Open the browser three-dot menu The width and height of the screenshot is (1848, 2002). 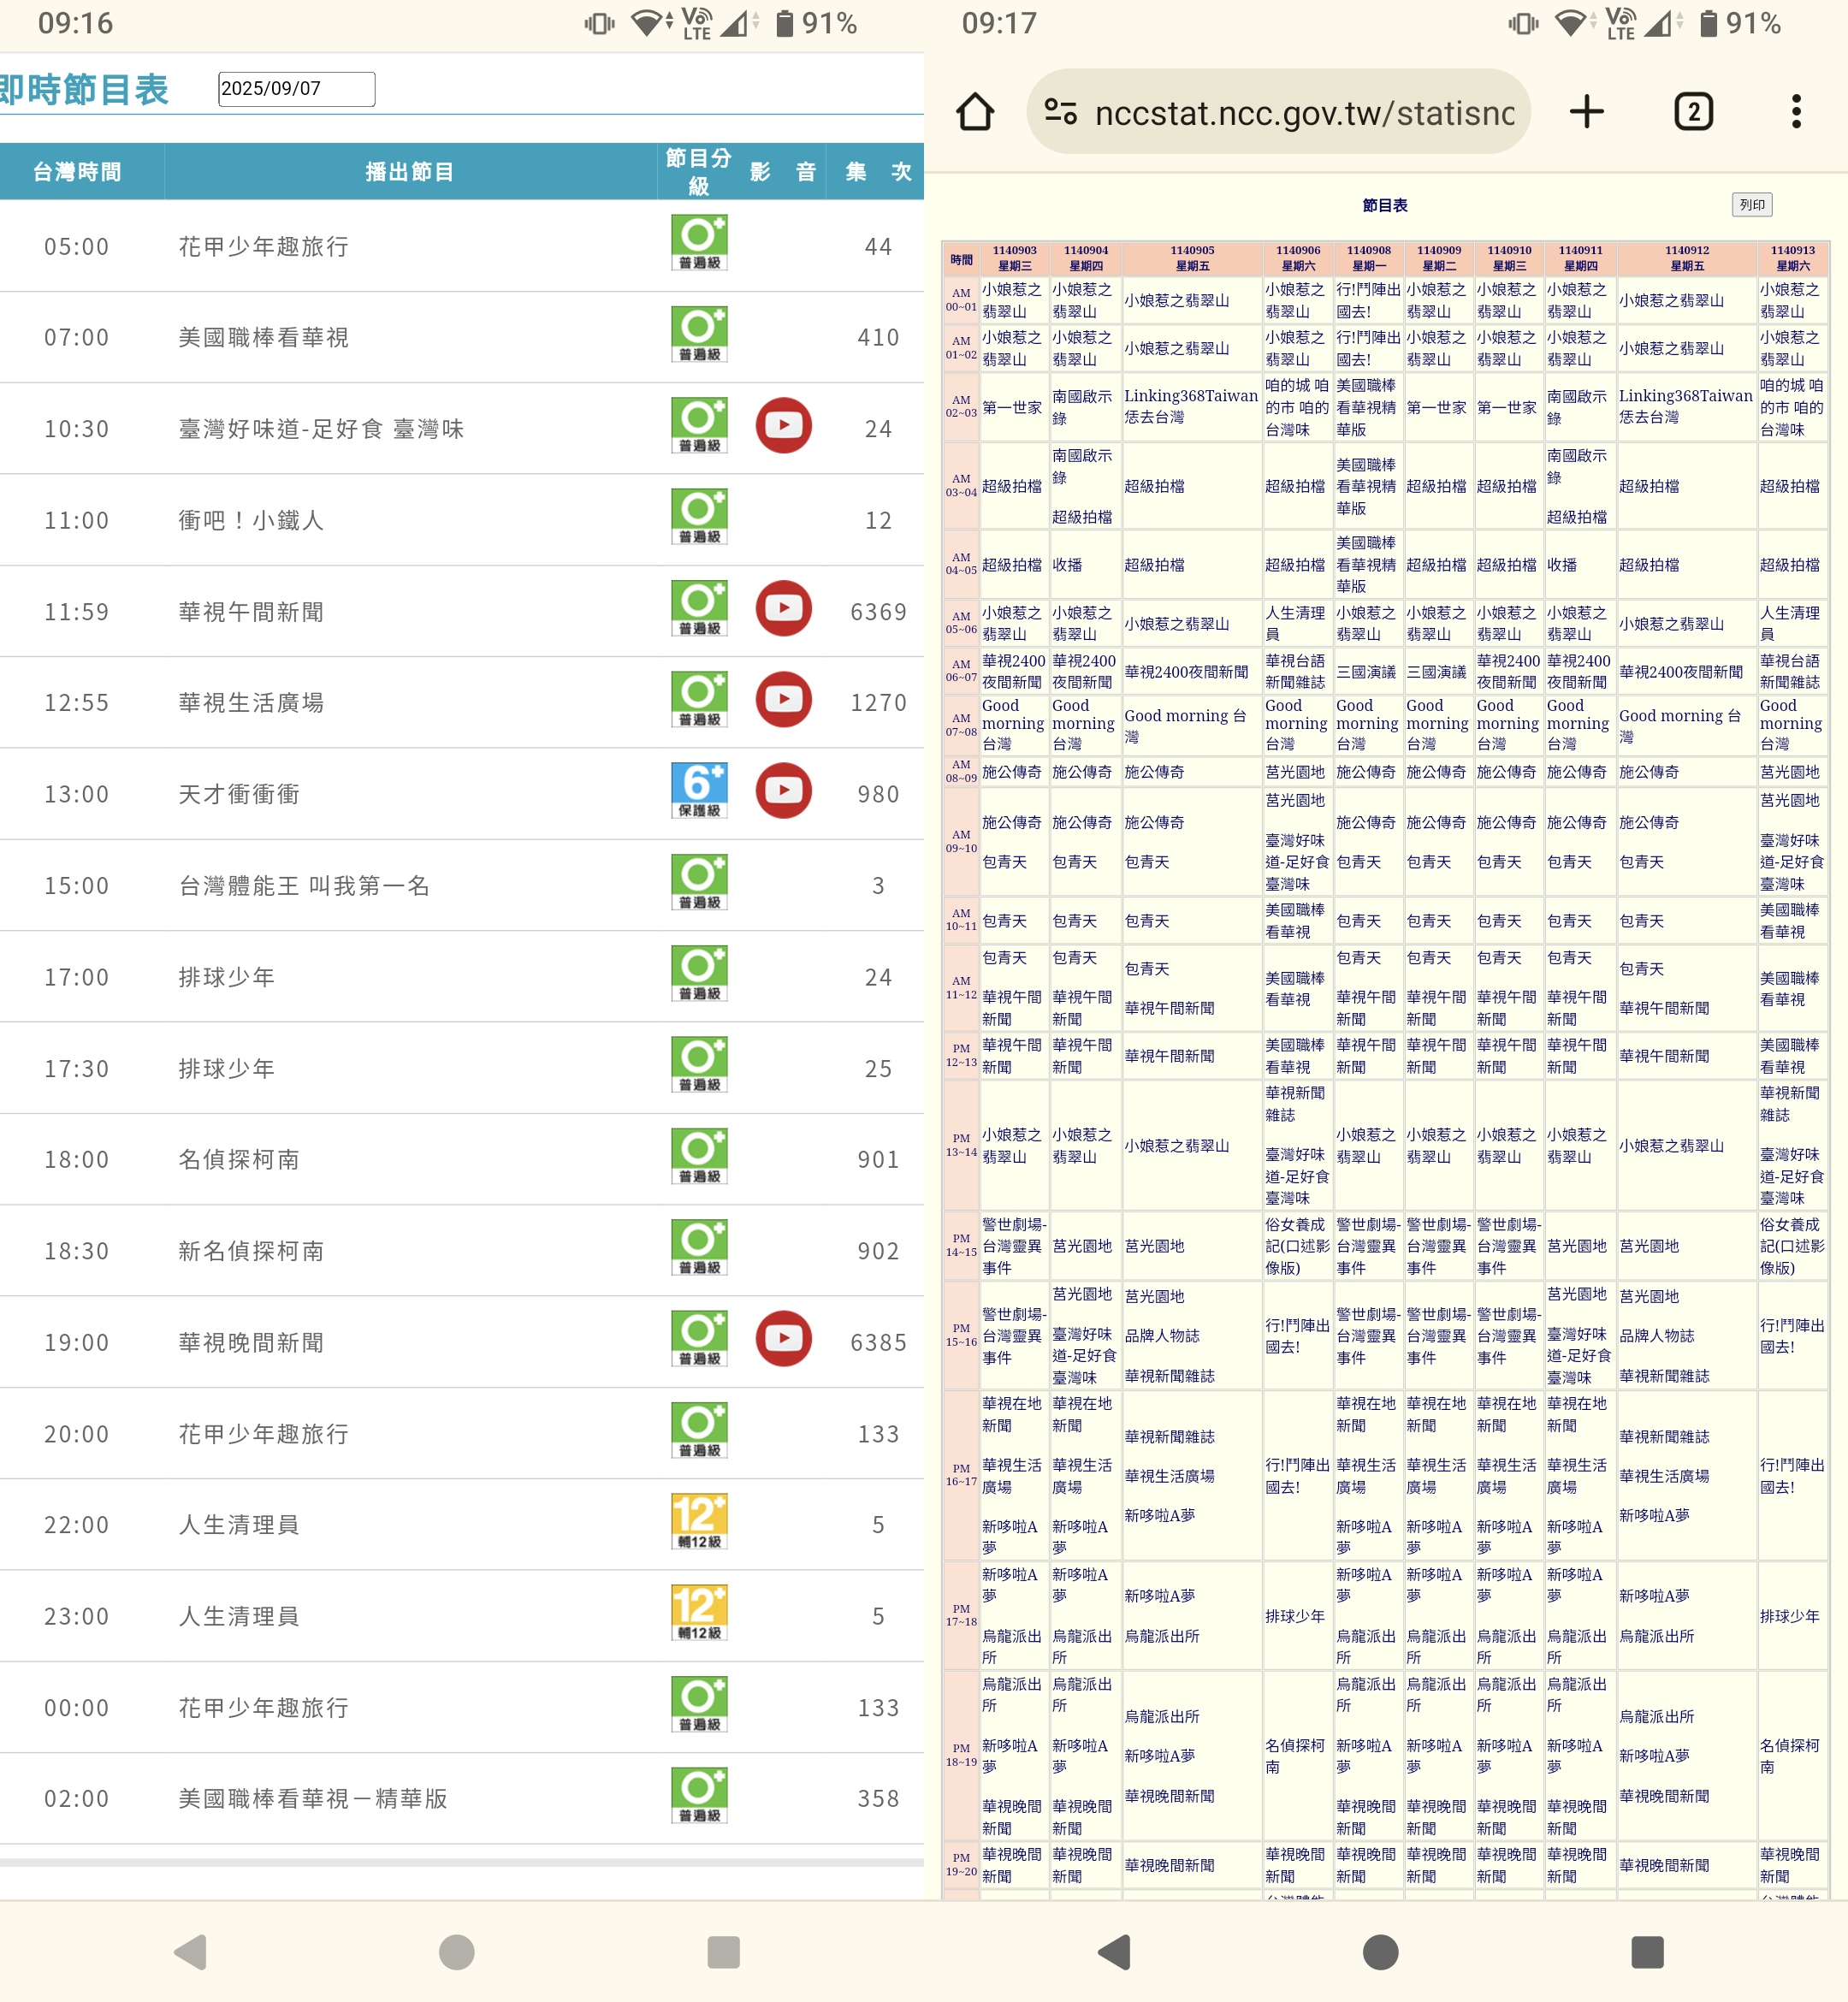click(x=1796, y=112)
